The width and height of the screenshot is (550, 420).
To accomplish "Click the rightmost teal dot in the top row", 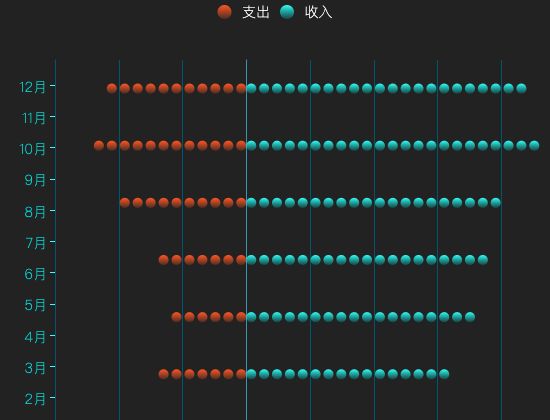I will 521,88.
